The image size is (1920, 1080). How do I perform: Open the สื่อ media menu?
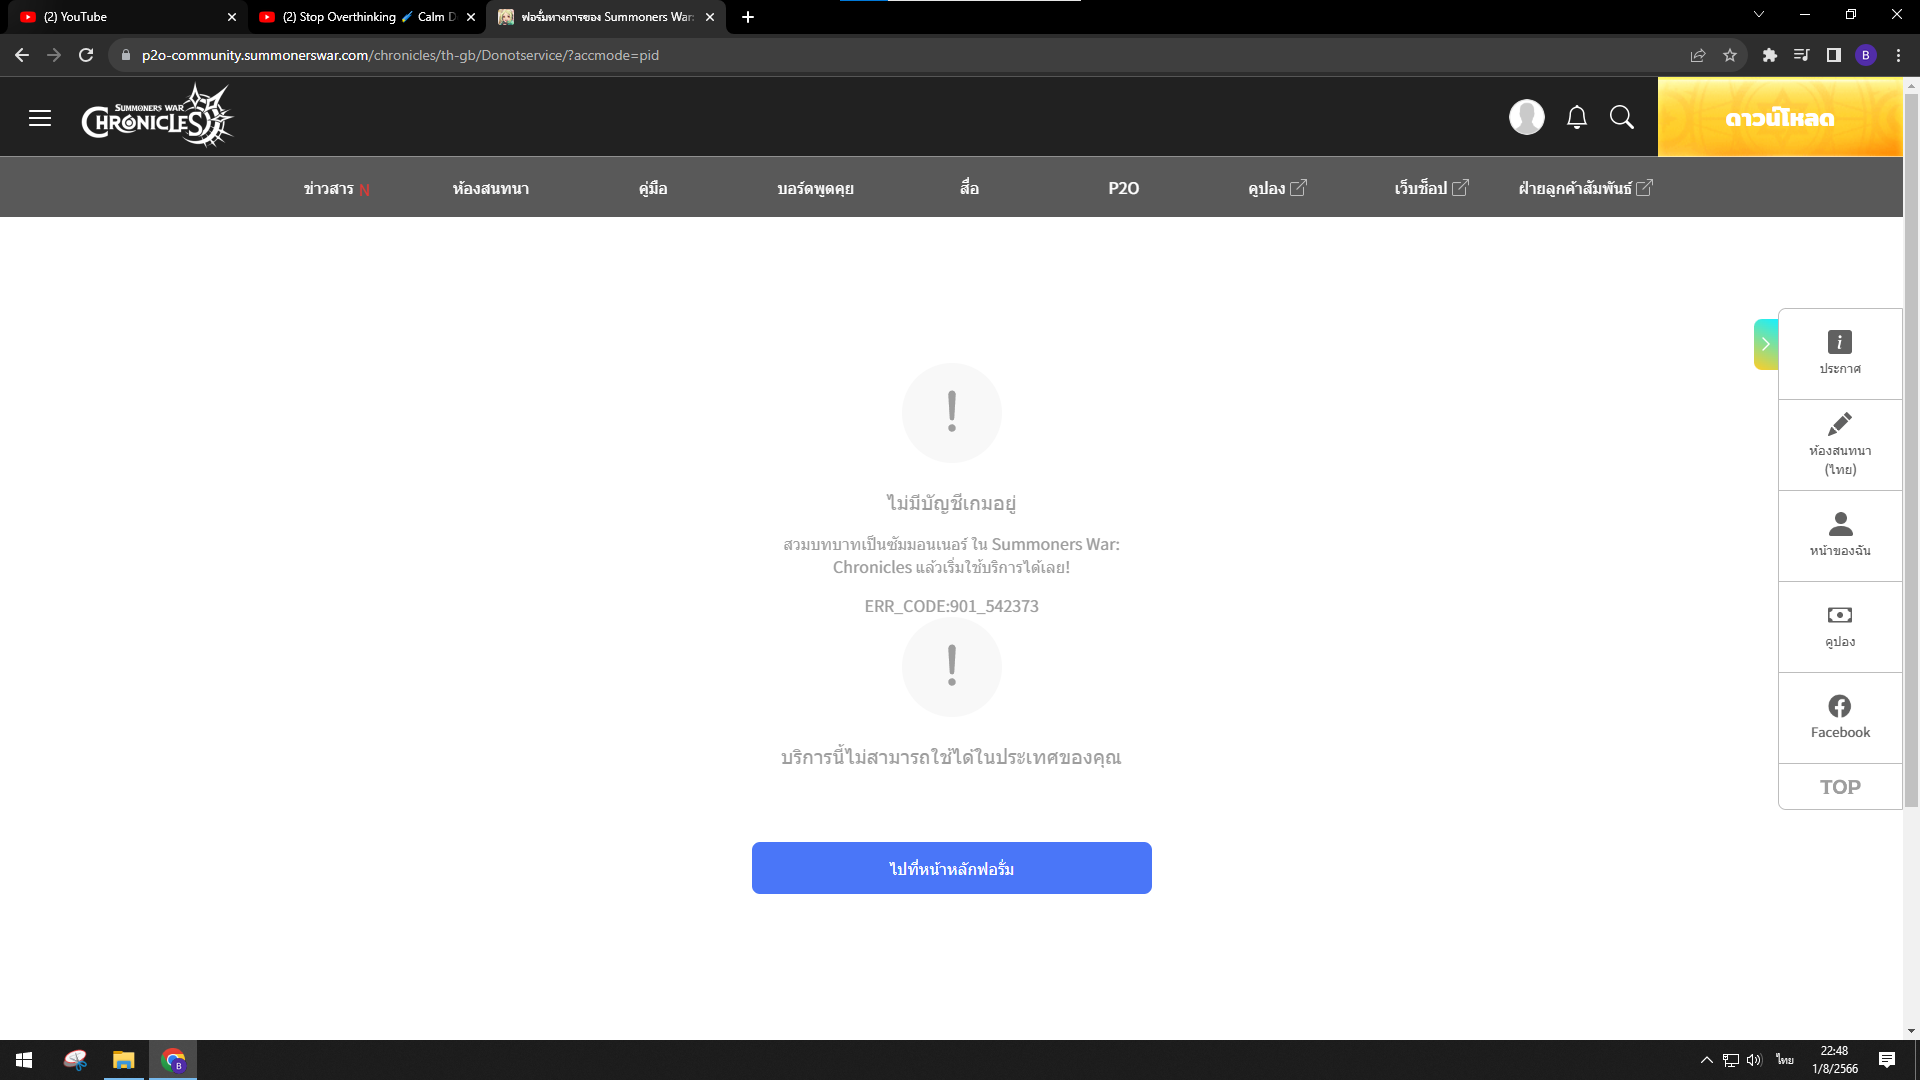(969, 188)
